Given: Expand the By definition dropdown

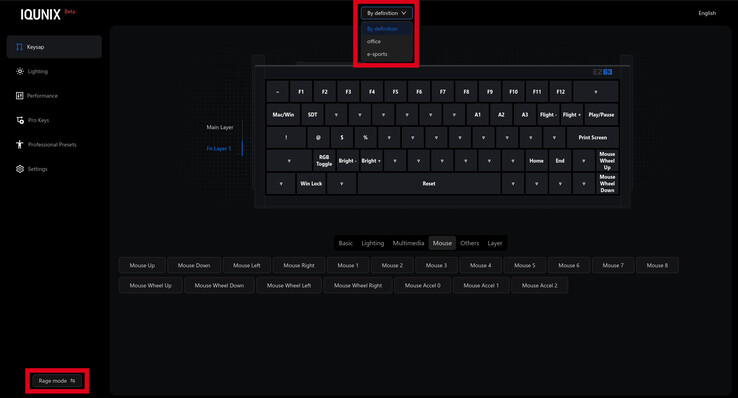Looking at the screenshot, I should pyautogui.click(x=387, y=13).
